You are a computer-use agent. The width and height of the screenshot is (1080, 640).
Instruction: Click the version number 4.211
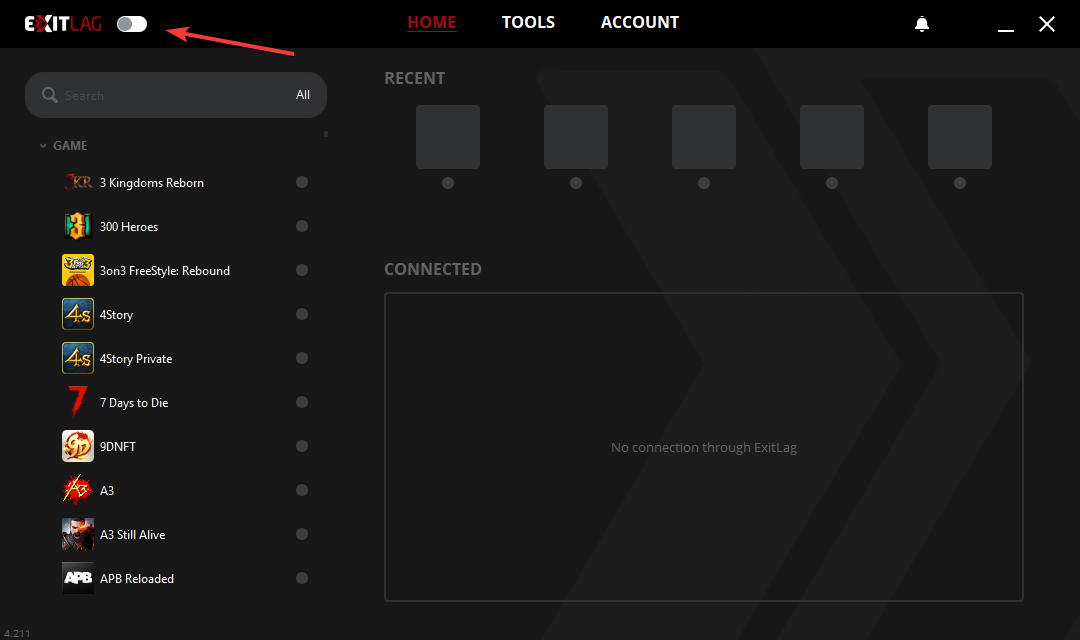(x=17, y=634)
